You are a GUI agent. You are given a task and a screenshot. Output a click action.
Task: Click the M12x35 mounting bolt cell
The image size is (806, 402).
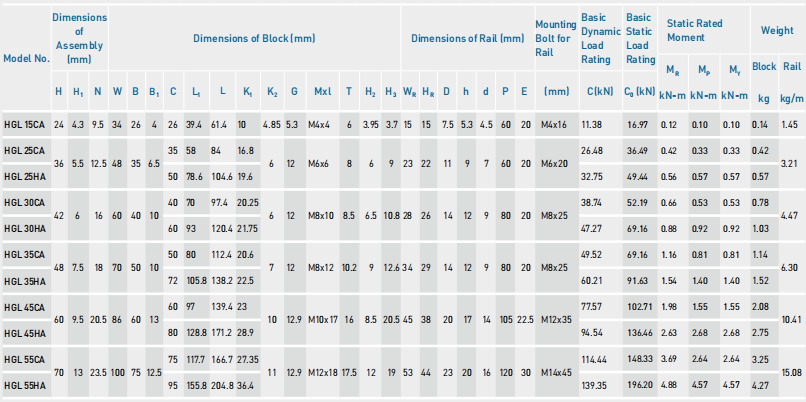point(555,320)
